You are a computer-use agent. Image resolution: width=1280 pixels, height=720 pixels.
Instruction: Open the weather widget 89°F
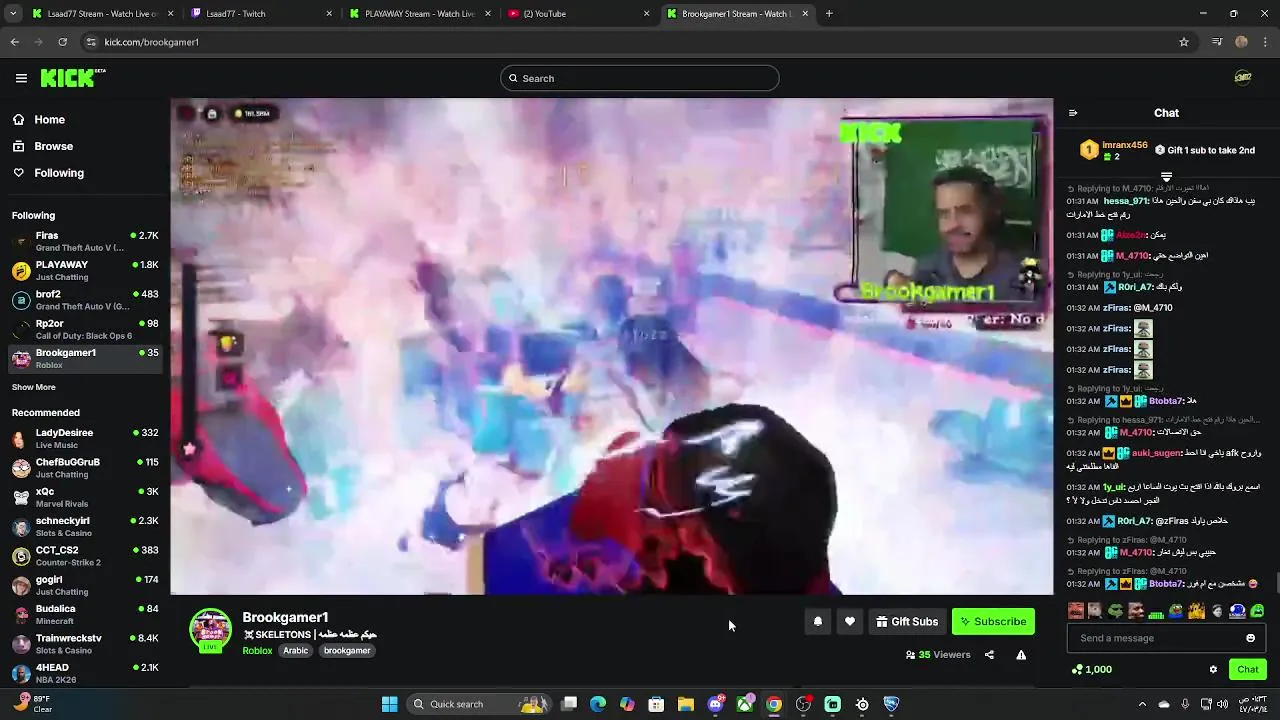(32, 704)
